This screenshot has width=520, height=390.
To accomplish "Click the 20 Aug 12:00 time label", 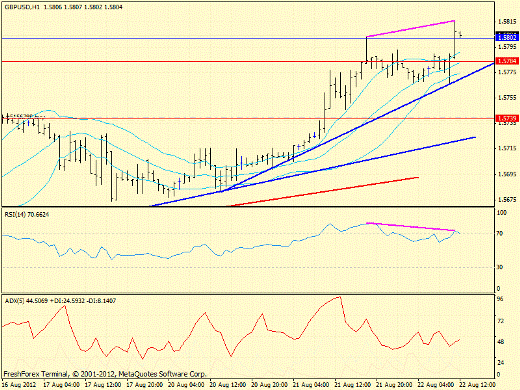I will click(228, 385).
